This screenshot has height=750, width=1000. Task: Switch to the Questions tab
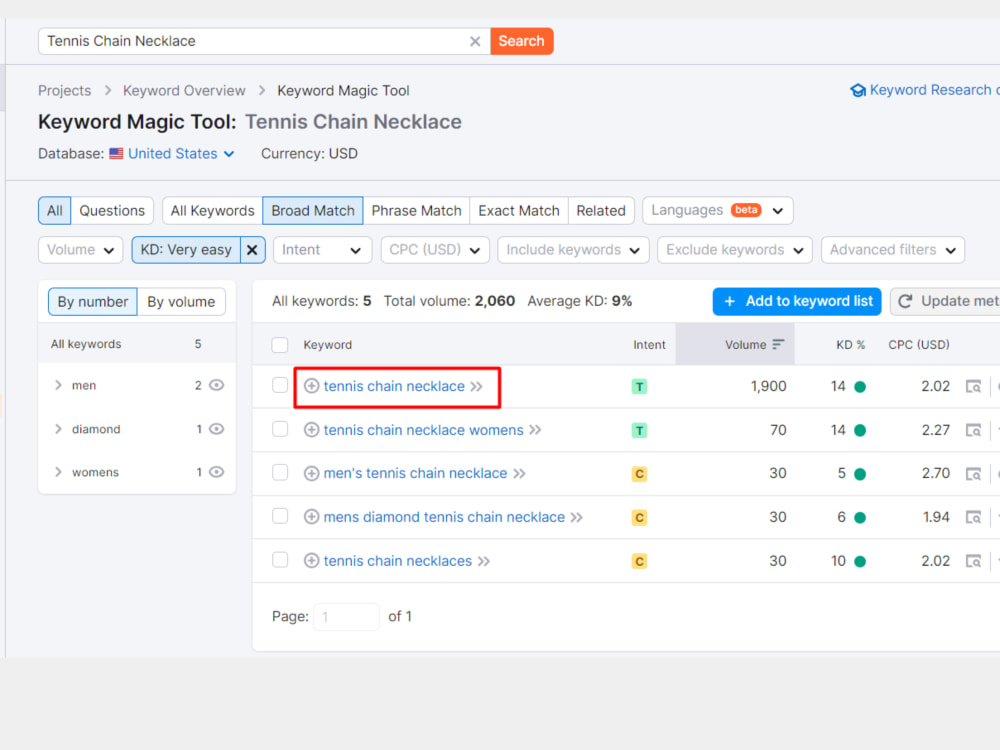pos(112,210)
